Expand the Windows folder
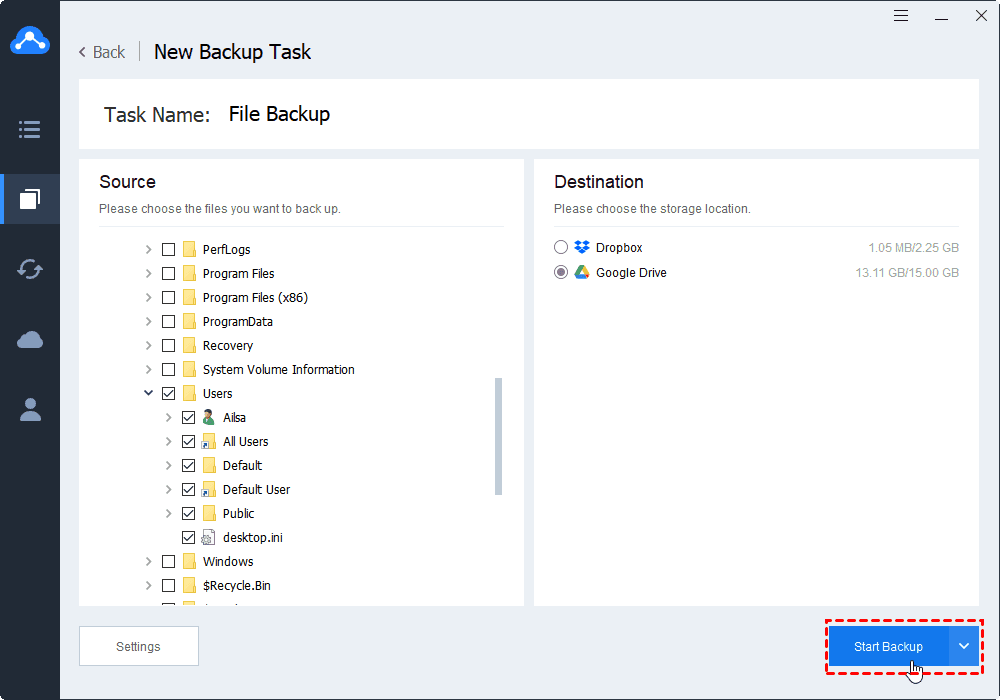1000x700 pixels. pyautogui.click(x=148, y=561)
